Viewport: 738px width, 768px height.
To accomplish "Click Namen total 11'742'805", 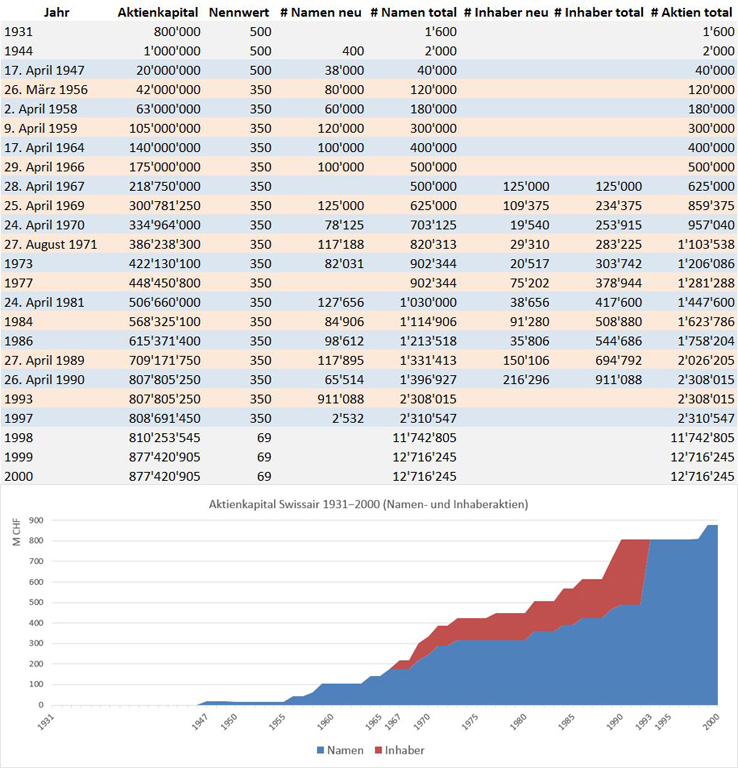I will pyautogui.click(x=425, y=438).
